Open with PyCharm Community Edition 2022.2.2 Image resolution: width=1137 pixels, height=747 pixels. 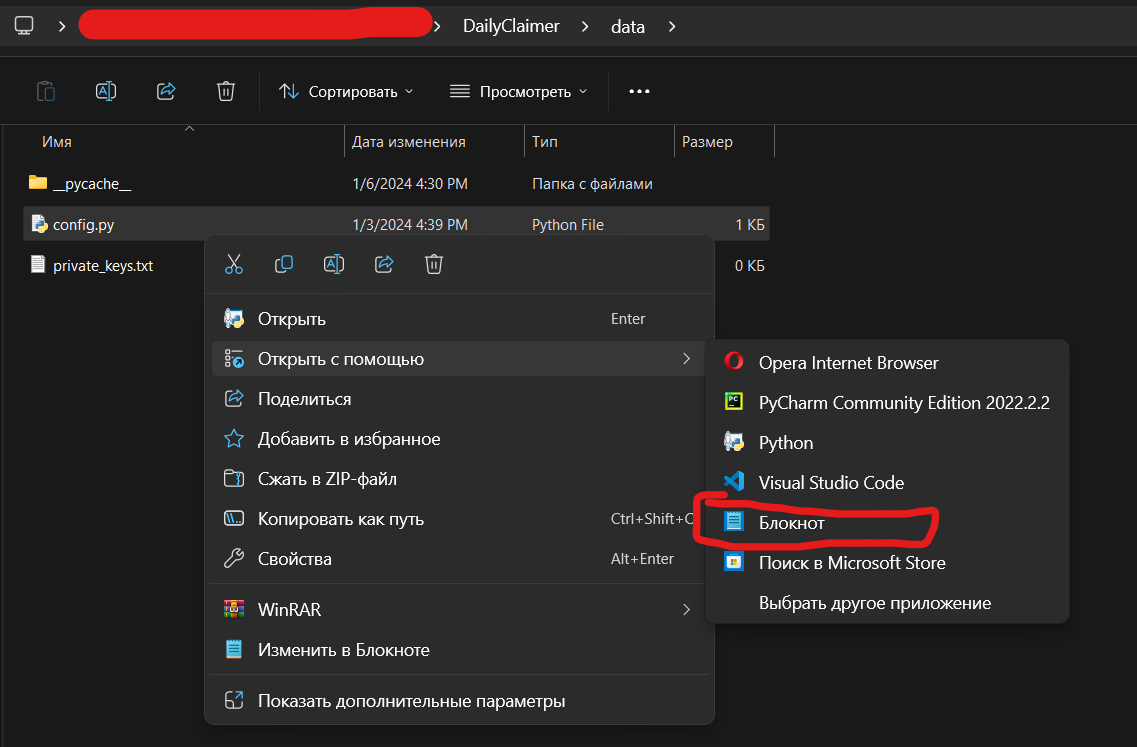point(903,403)
